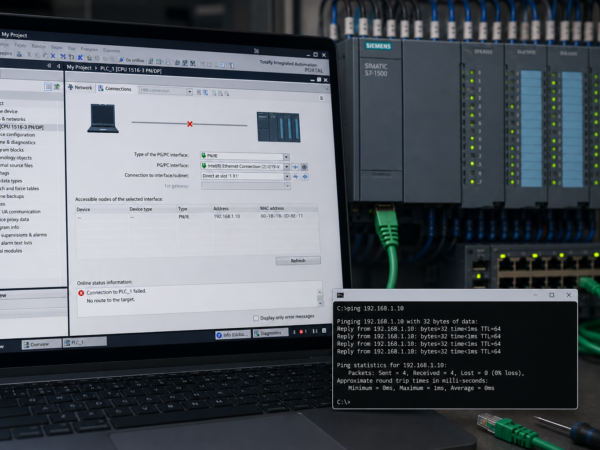600x450 pixels.
Task: Click the Packets: Sent = 4 statistics line
Action: 436,373
